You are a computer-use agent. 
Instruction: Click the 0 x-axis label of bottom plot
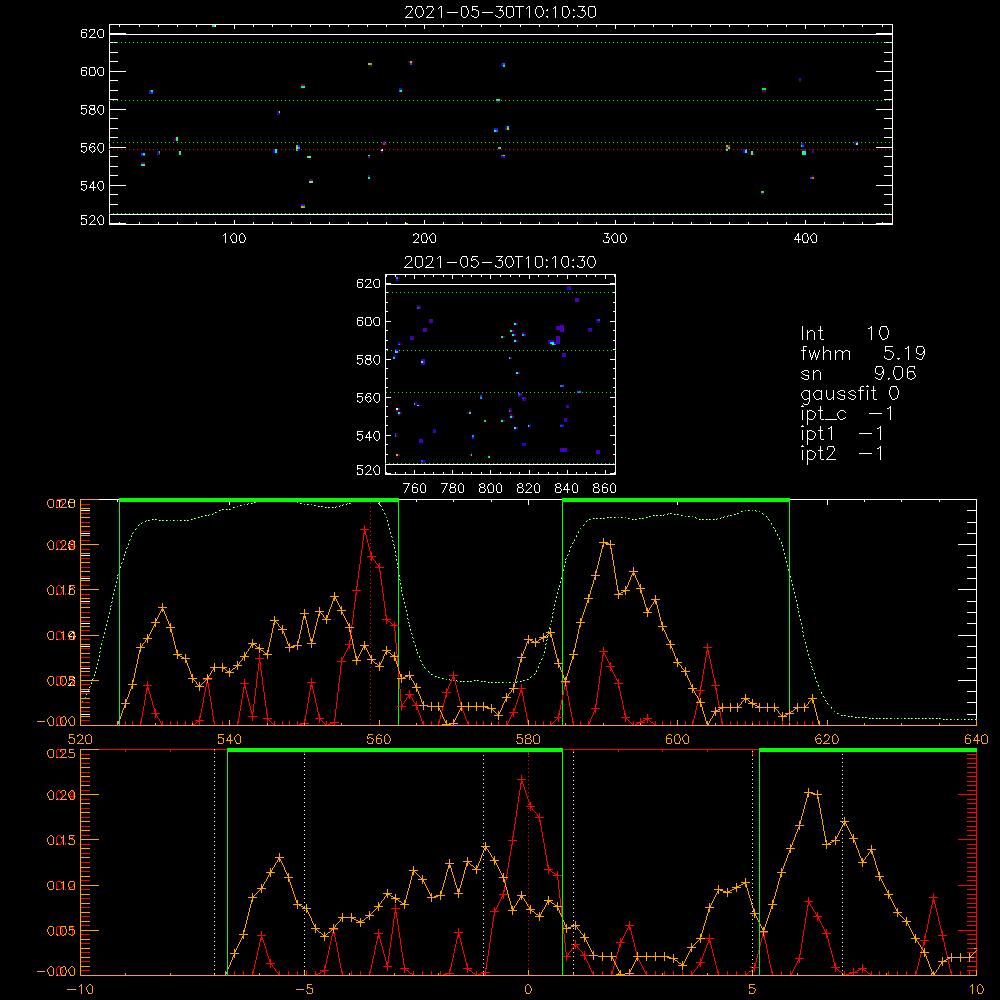[528, 990]
